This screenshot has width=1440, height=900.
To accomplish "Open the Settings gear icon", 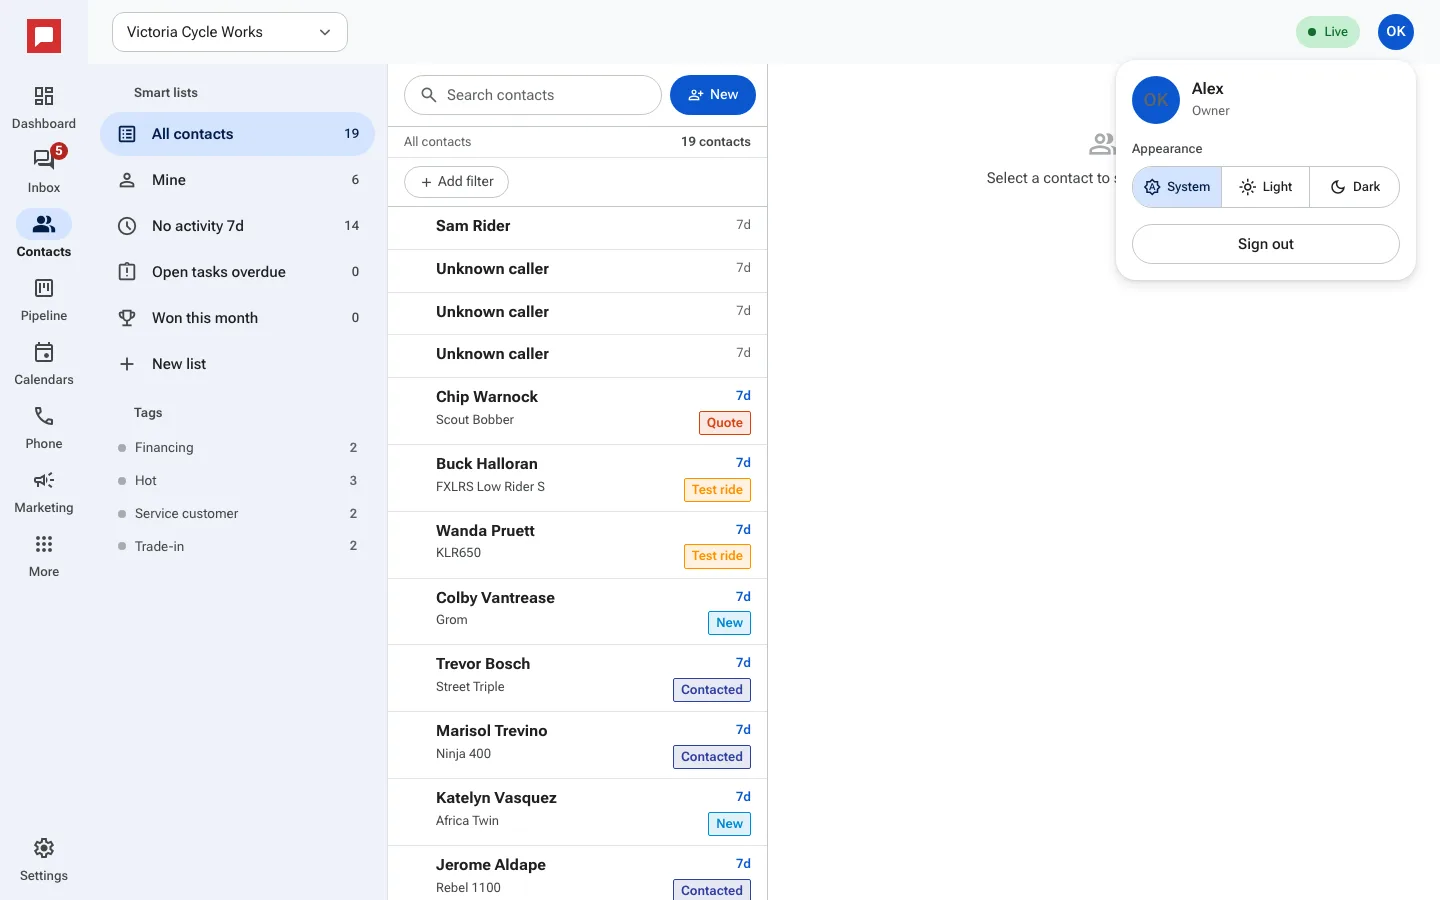I will click(44, 848).
